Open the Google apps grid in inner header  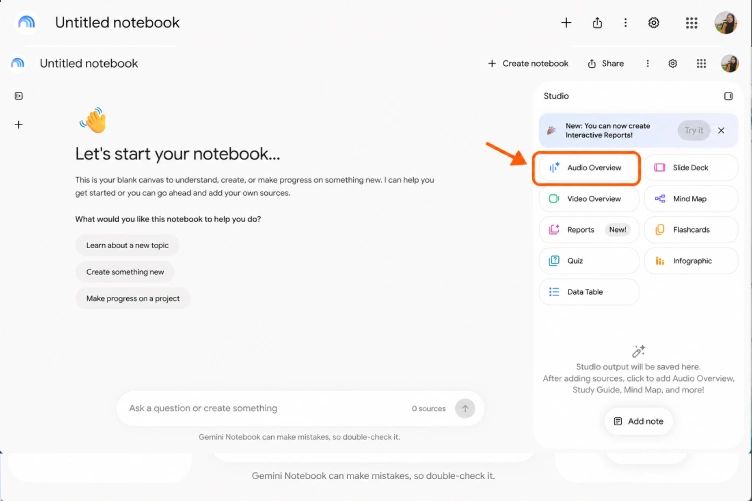click(x=701, y=64)
